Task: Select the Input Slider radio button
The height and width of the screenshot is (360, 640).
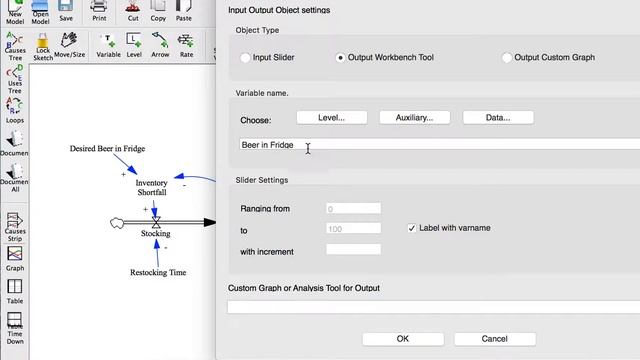Action: pyautogui.click(x=245, y=58)
